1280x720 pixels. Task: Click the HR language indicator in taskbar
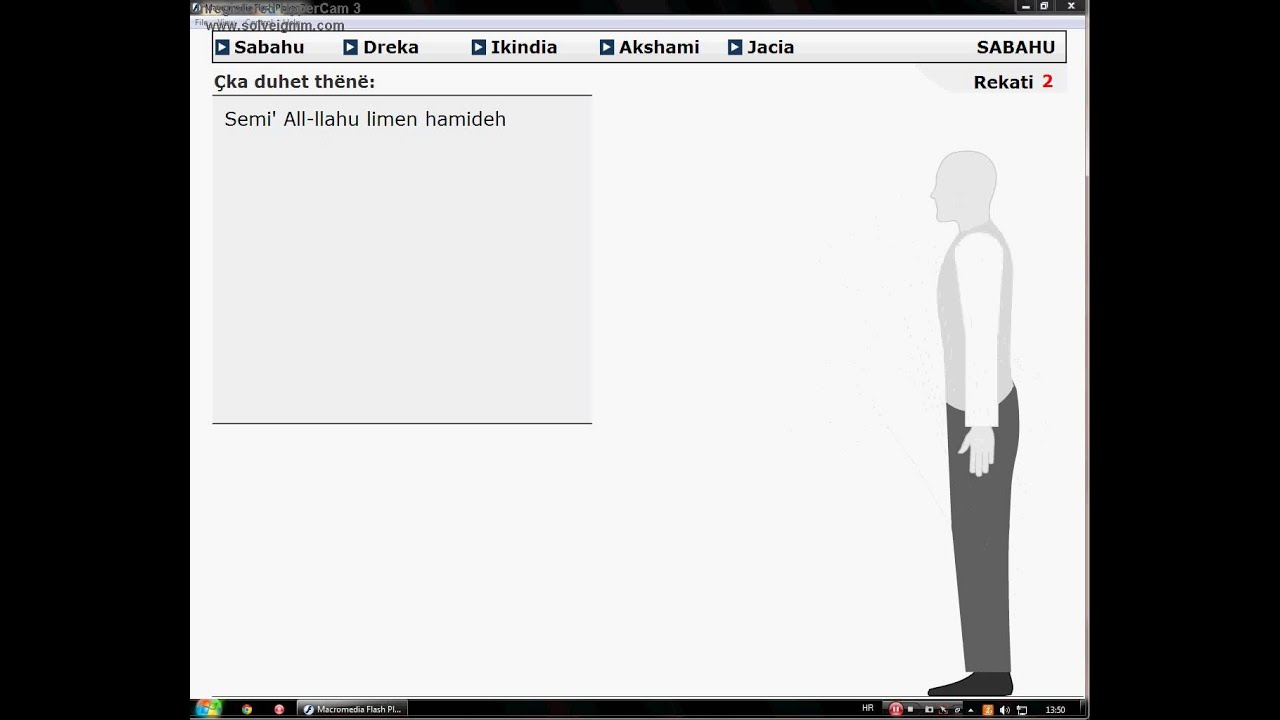pos(867,709)
